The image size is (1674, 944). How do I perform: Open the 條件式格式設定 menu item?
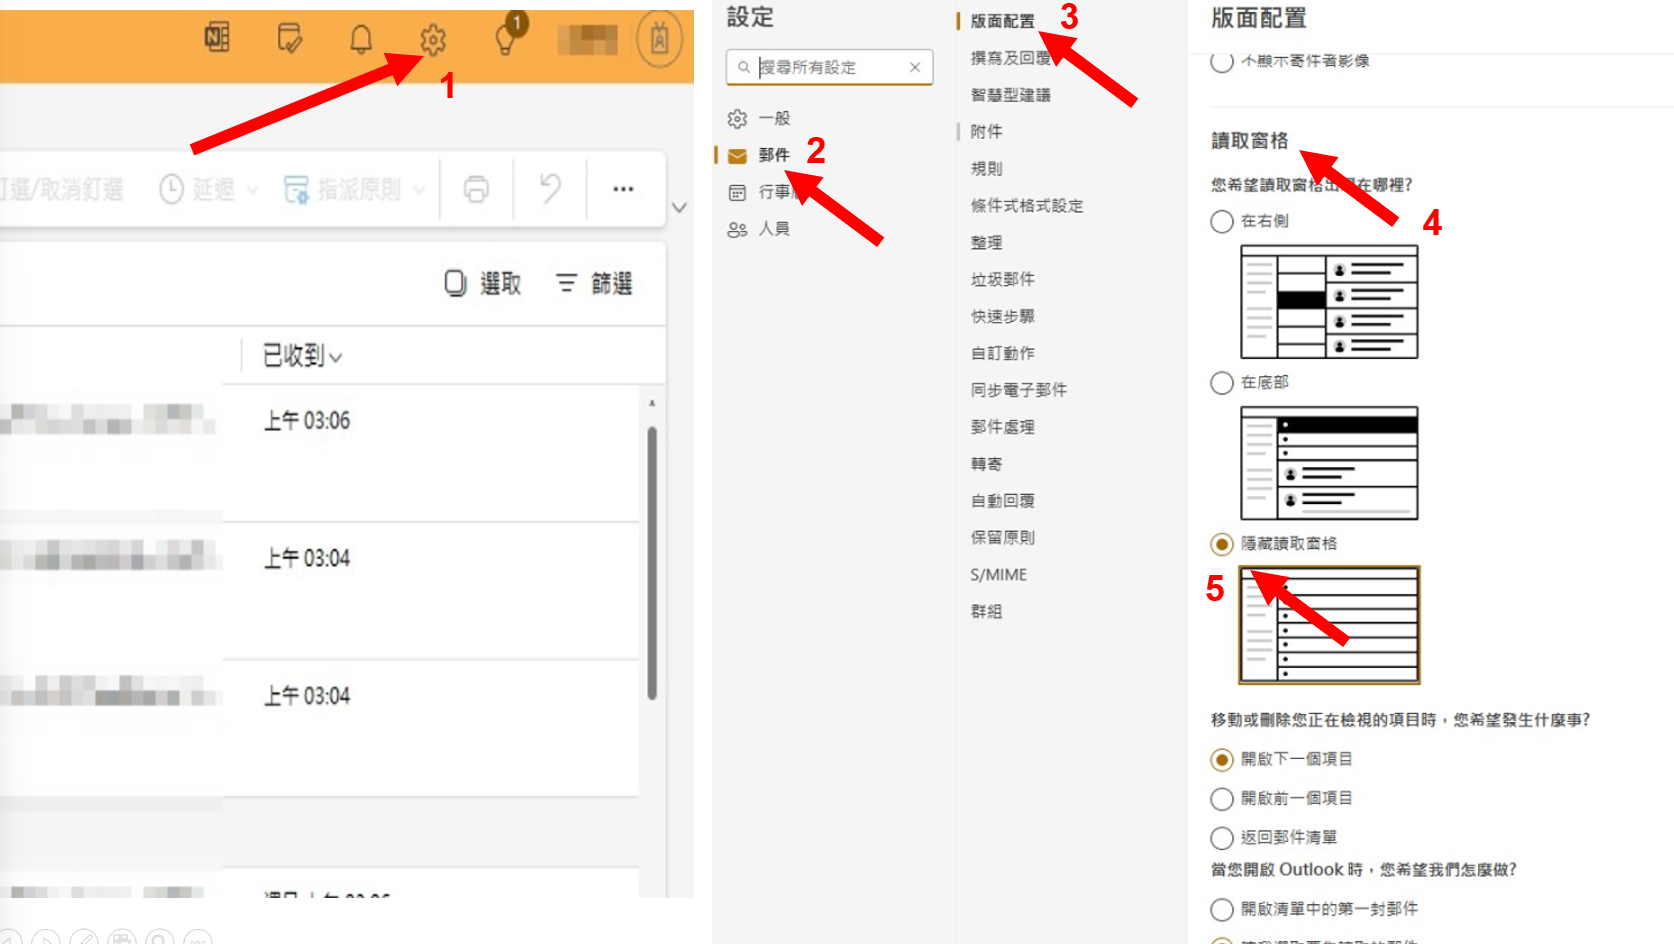[x=1026, y=206]
